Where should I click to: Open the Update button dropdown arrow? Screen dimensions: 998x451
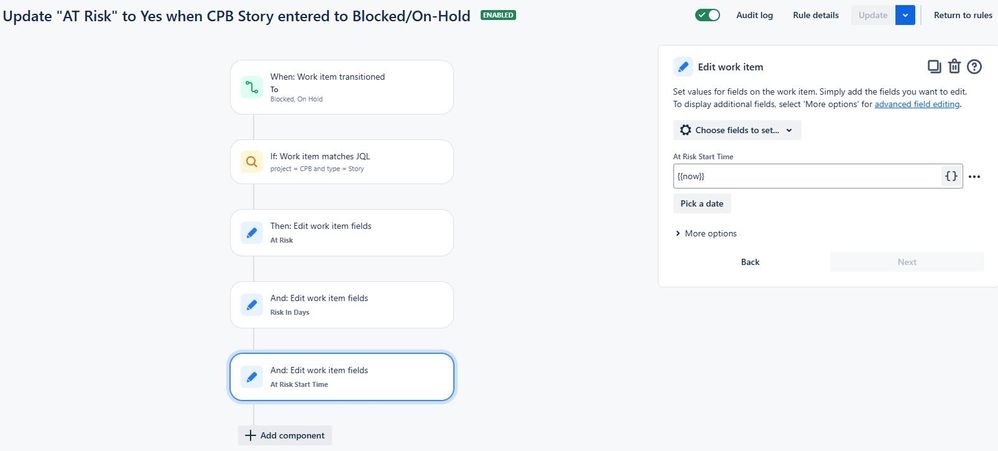[x=905, y=15]
